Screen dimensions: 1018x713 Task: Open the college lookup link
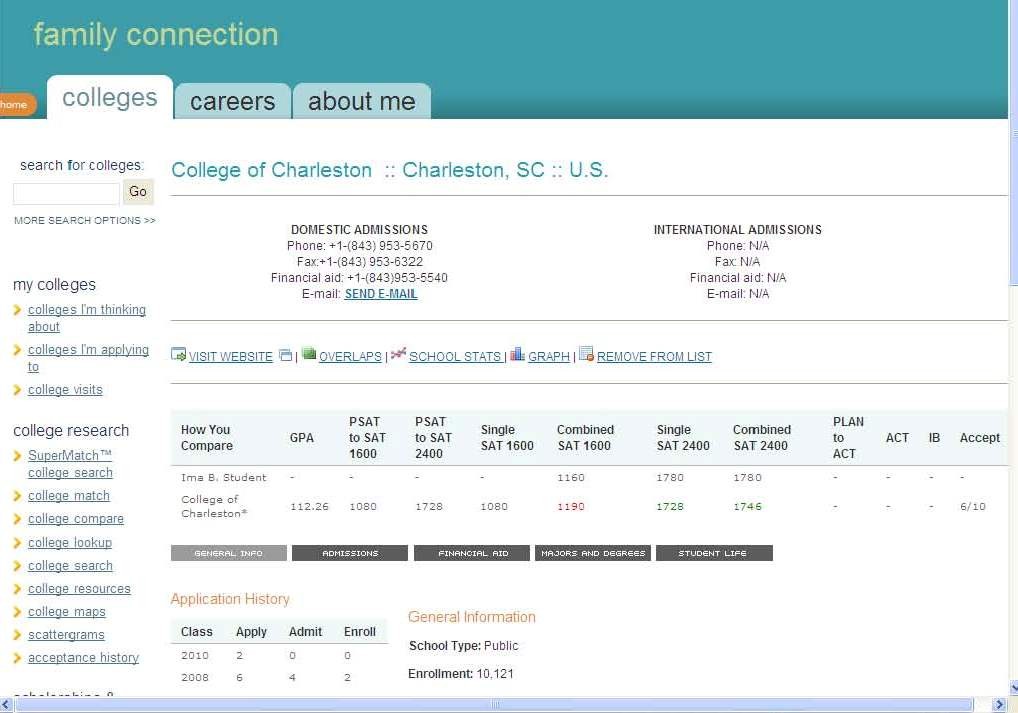(70, 542)
